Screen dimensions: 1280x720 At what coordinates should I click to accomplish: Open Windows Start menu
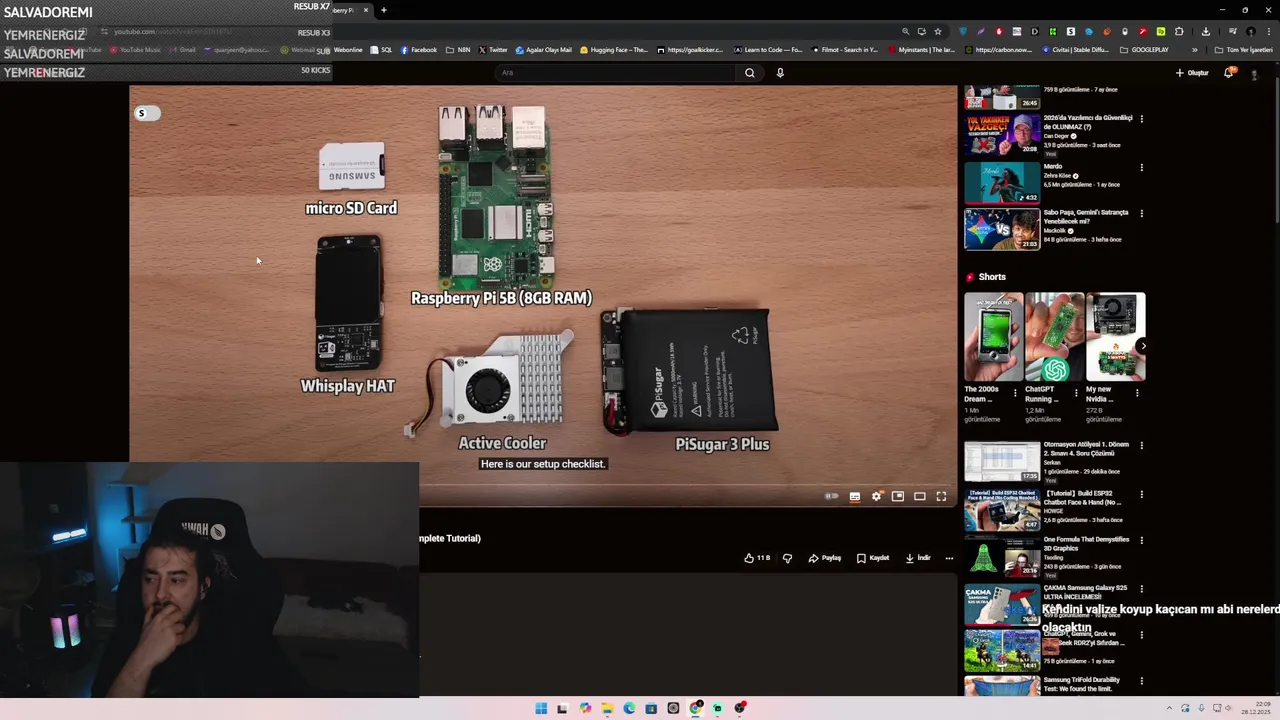click(x=541, y=708)
